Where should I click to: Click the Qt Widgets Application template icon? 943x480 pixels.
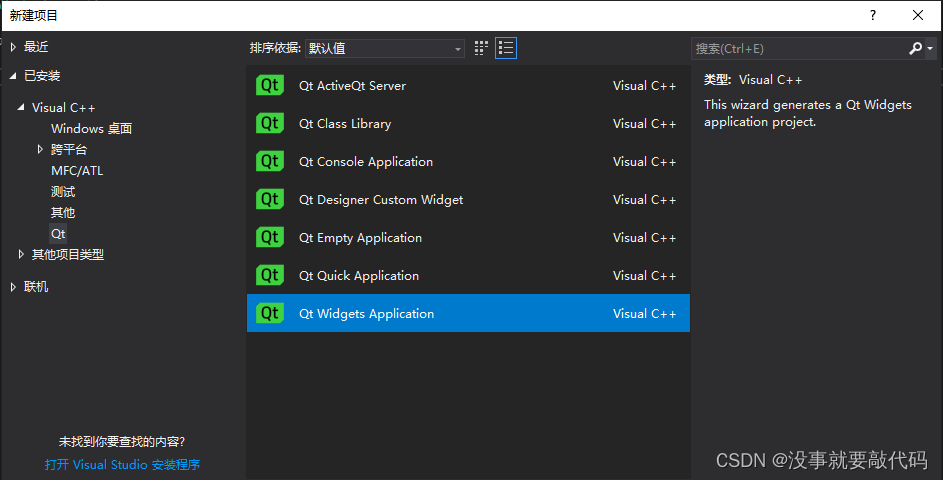click(269, 313)
